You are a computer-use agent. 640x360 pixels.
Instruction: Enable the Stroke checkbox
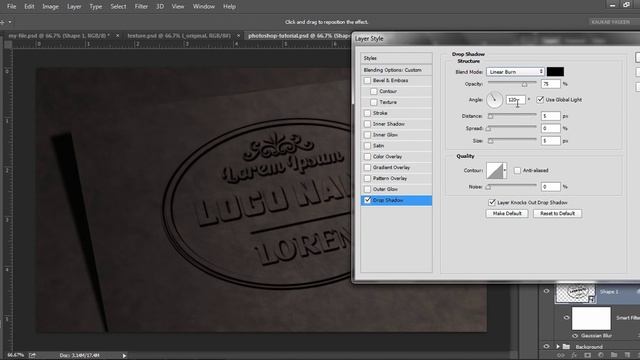click(x=367, y=113)
